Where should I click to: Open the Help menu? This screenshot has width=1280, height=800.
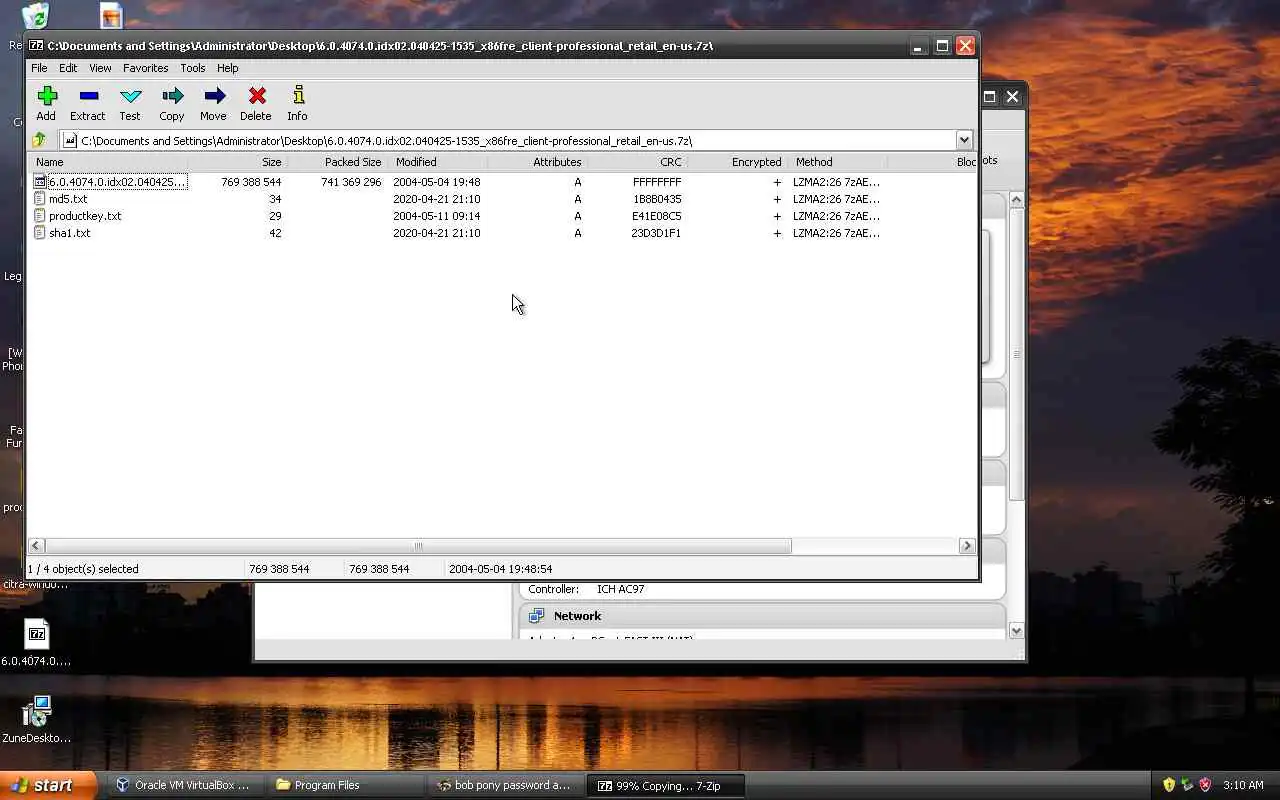click(x=228, y=68)
